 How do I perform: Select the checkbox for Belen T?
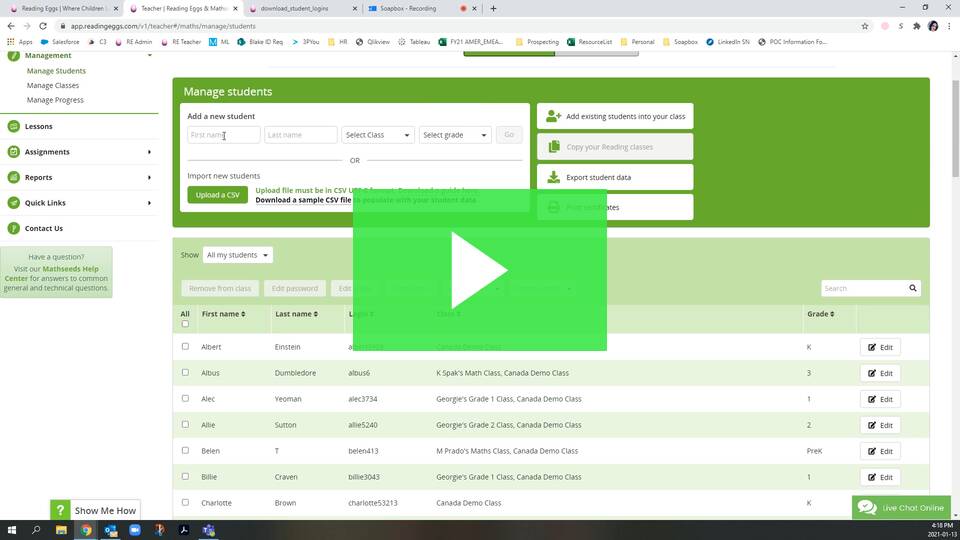pyautogui.click(x=185, y=451)
